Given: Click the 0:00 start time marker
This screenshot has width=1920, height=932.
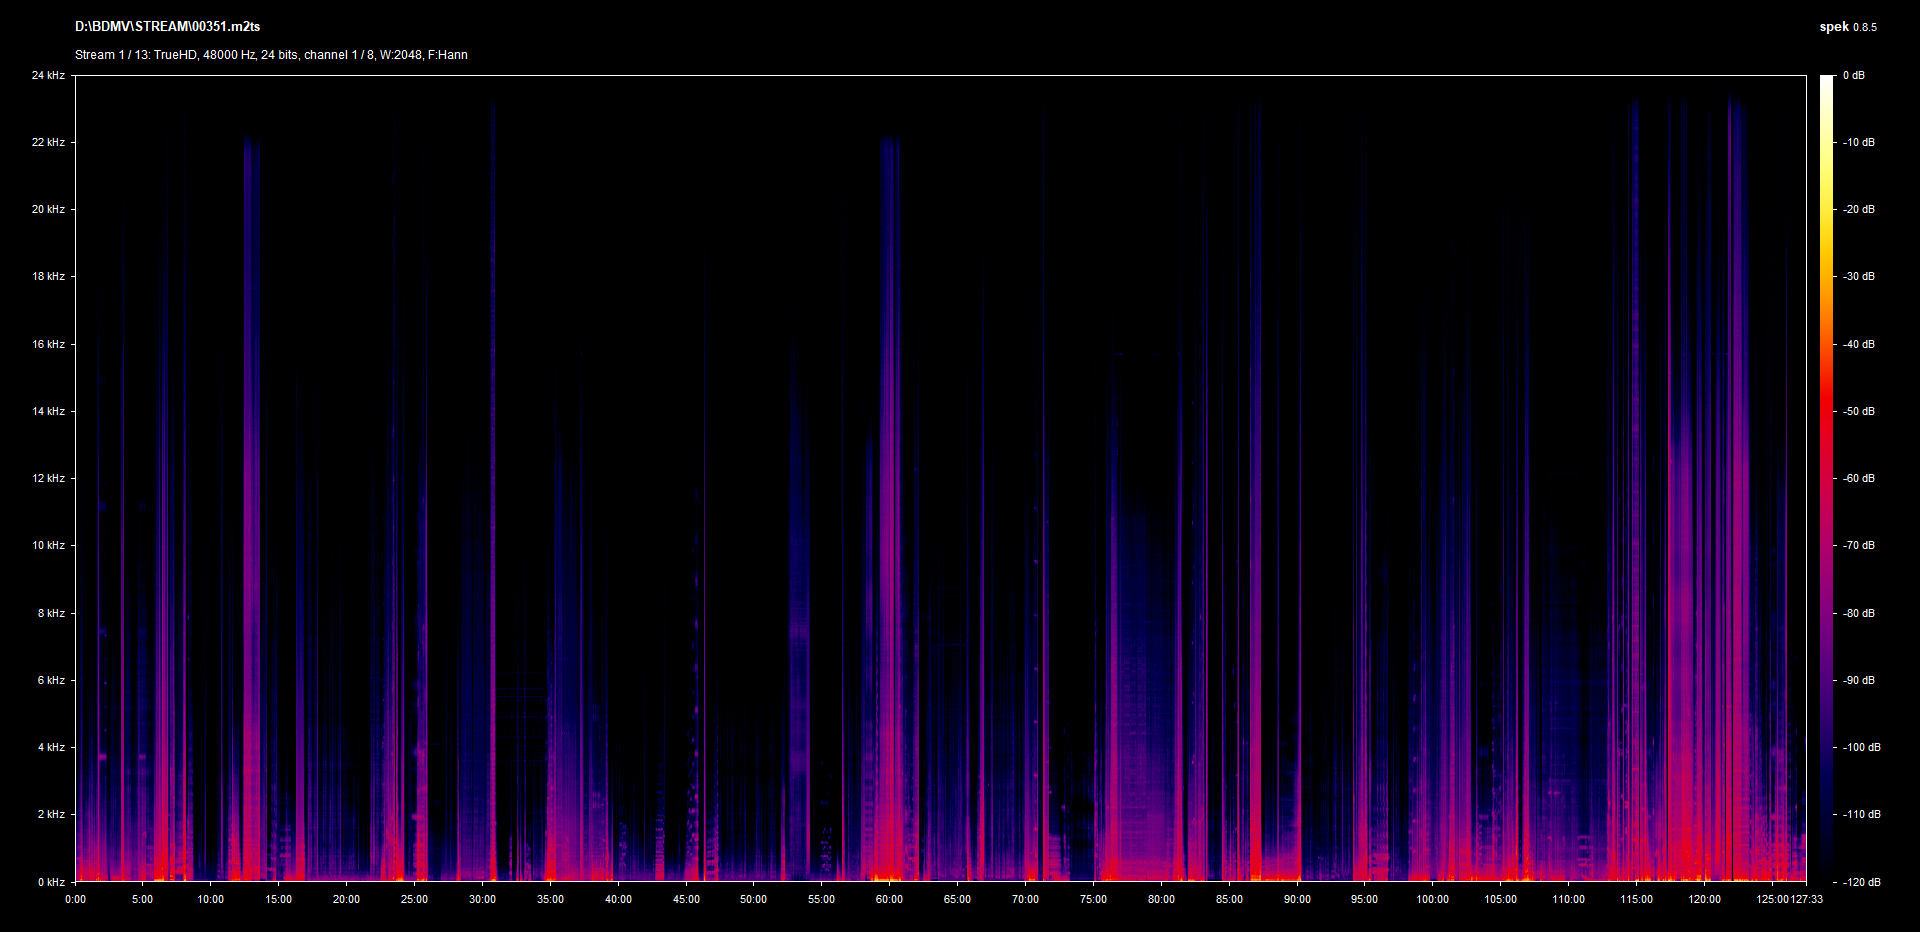Looking at the screenshot, I should 76,899.
